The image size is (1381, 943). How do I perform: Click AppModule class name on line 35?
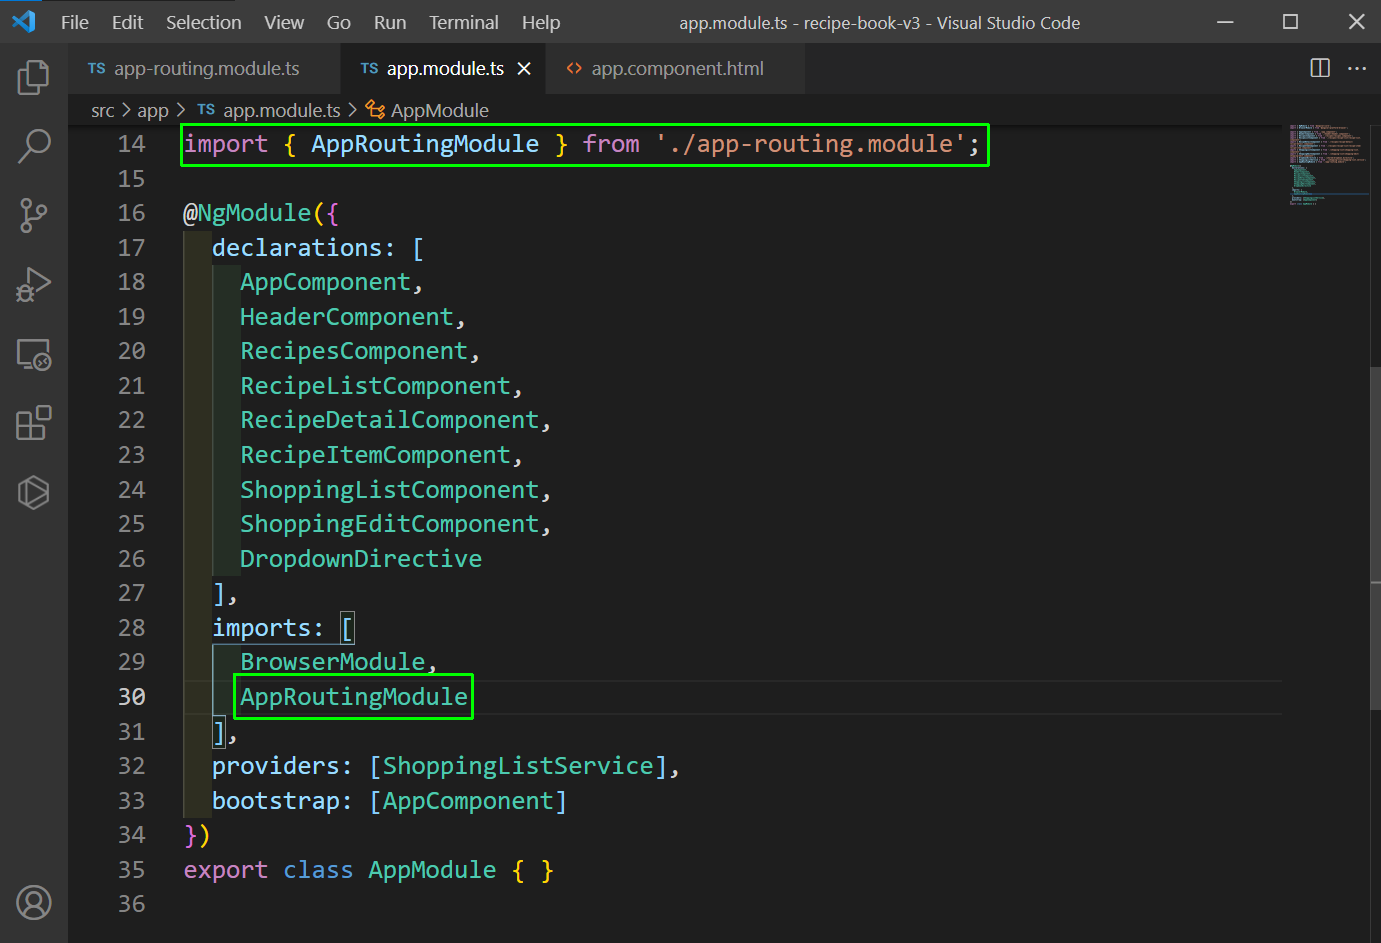click(432, 870)
